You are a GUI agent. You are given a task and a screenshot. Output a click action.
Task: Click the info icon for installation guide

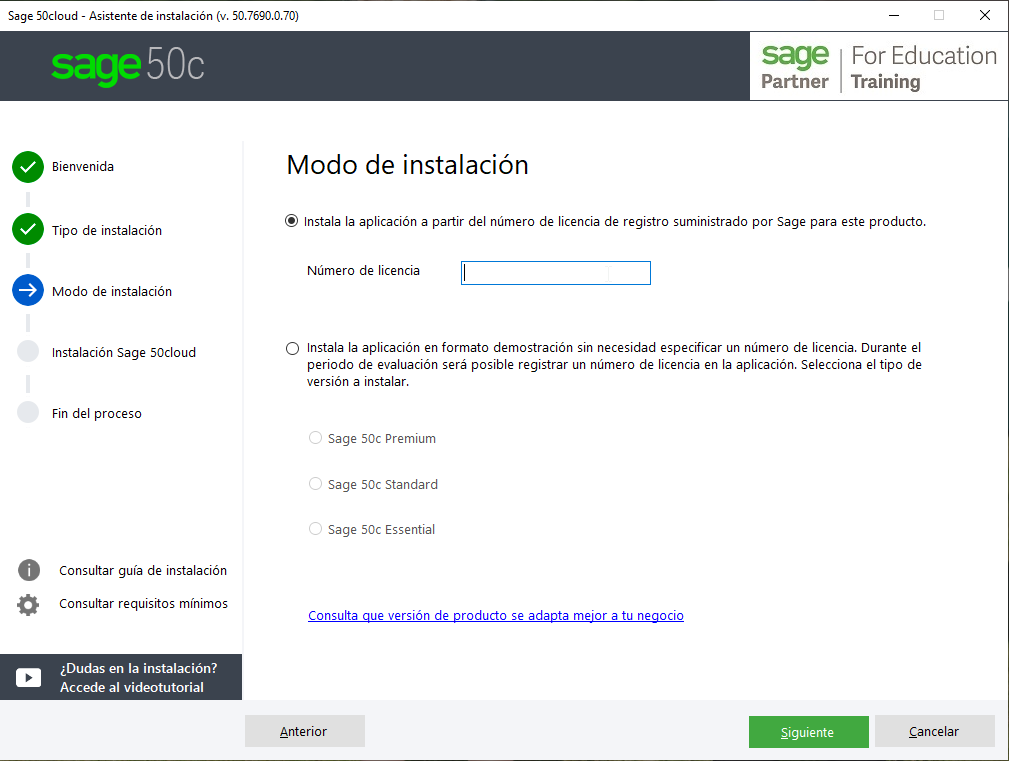29,570
